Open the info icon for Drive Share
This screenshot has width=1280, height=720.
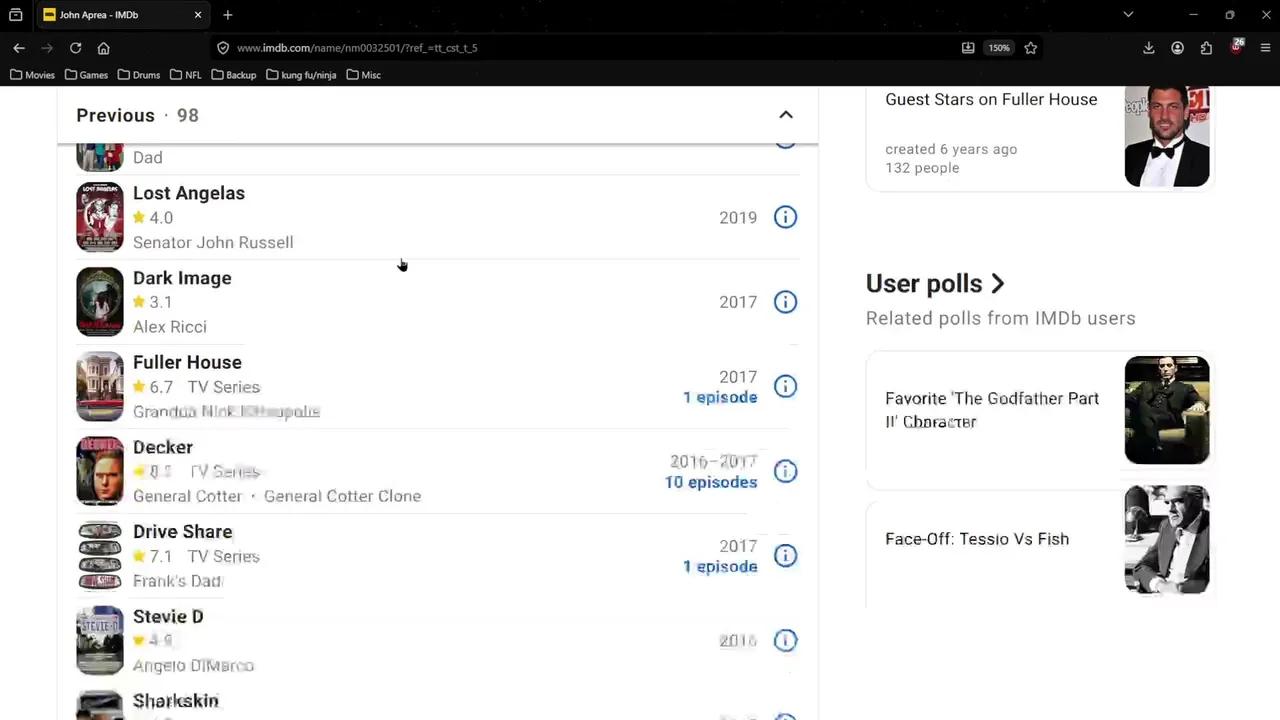coord(785,556)
